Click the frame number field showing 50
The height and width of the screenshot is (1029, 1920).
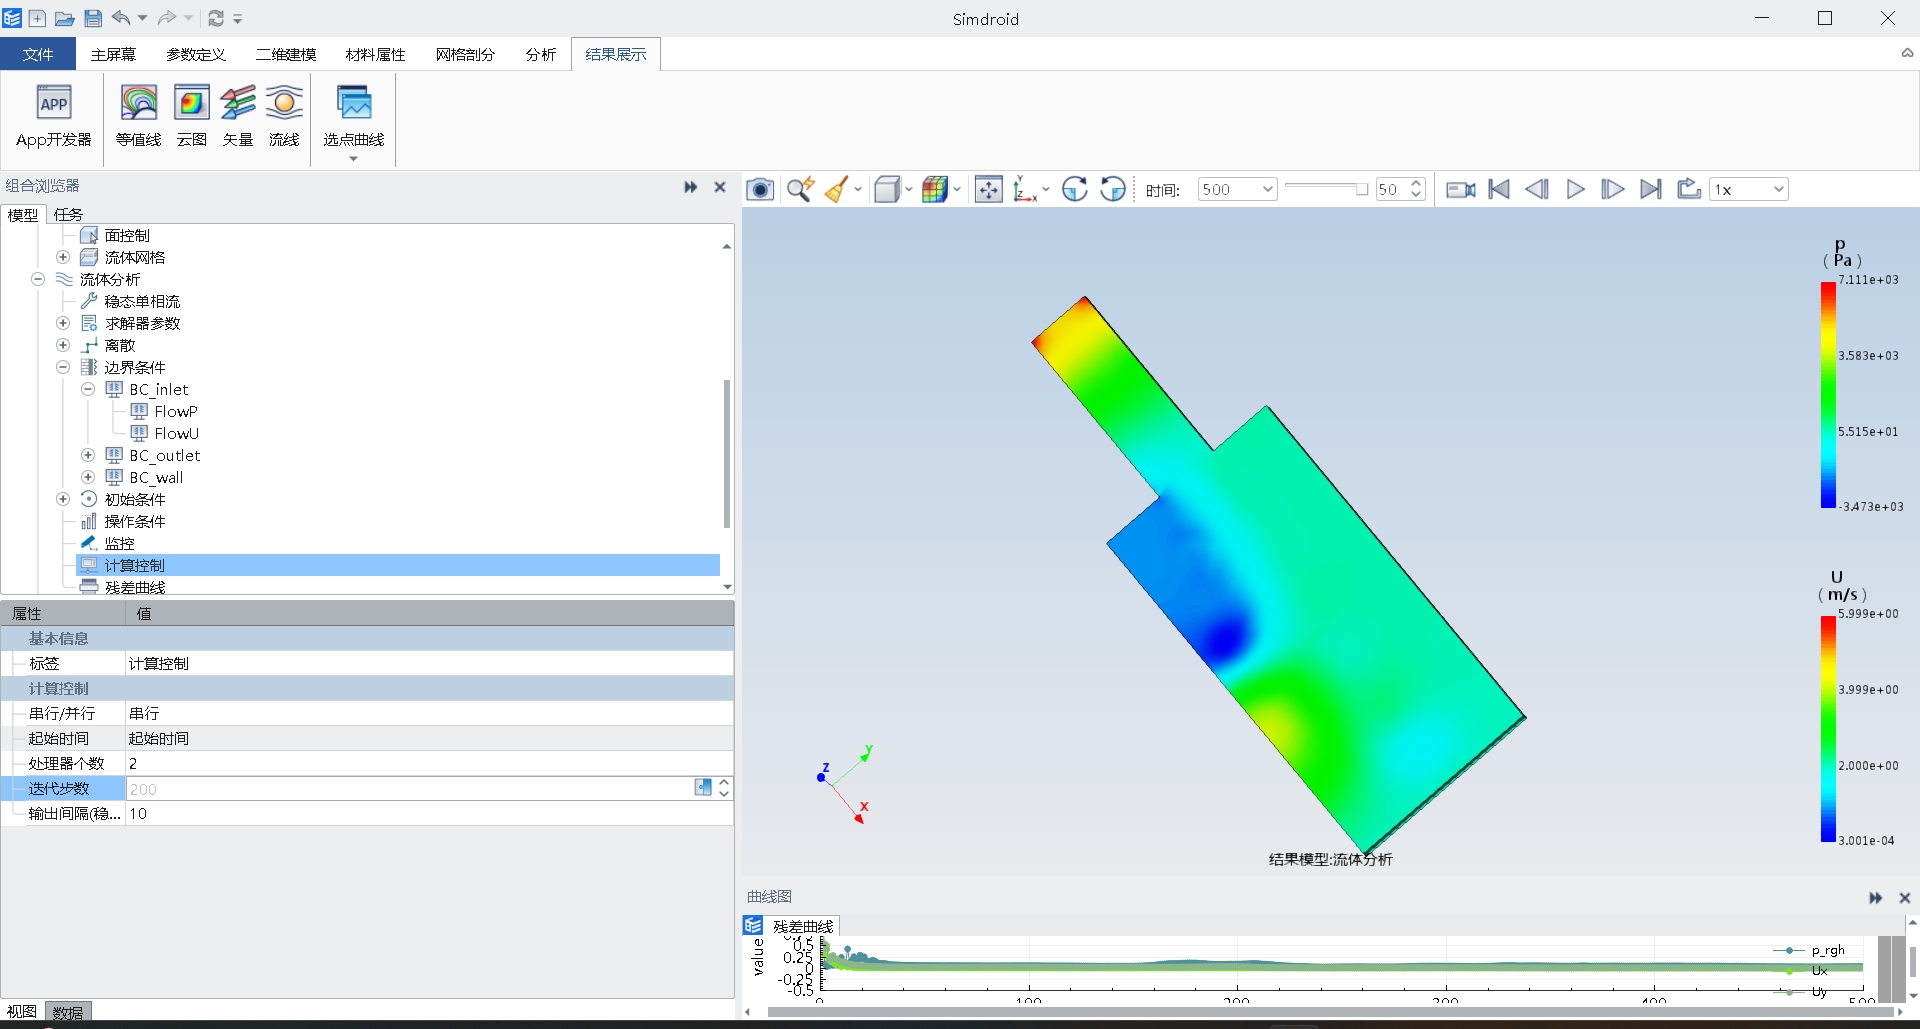[x=1392, y=189]
